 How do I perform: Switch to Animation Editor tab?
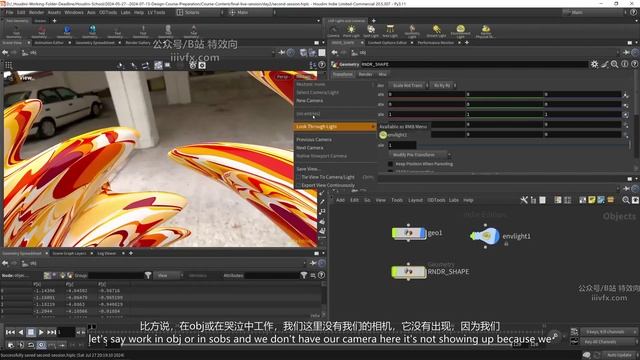pos(49,42)
